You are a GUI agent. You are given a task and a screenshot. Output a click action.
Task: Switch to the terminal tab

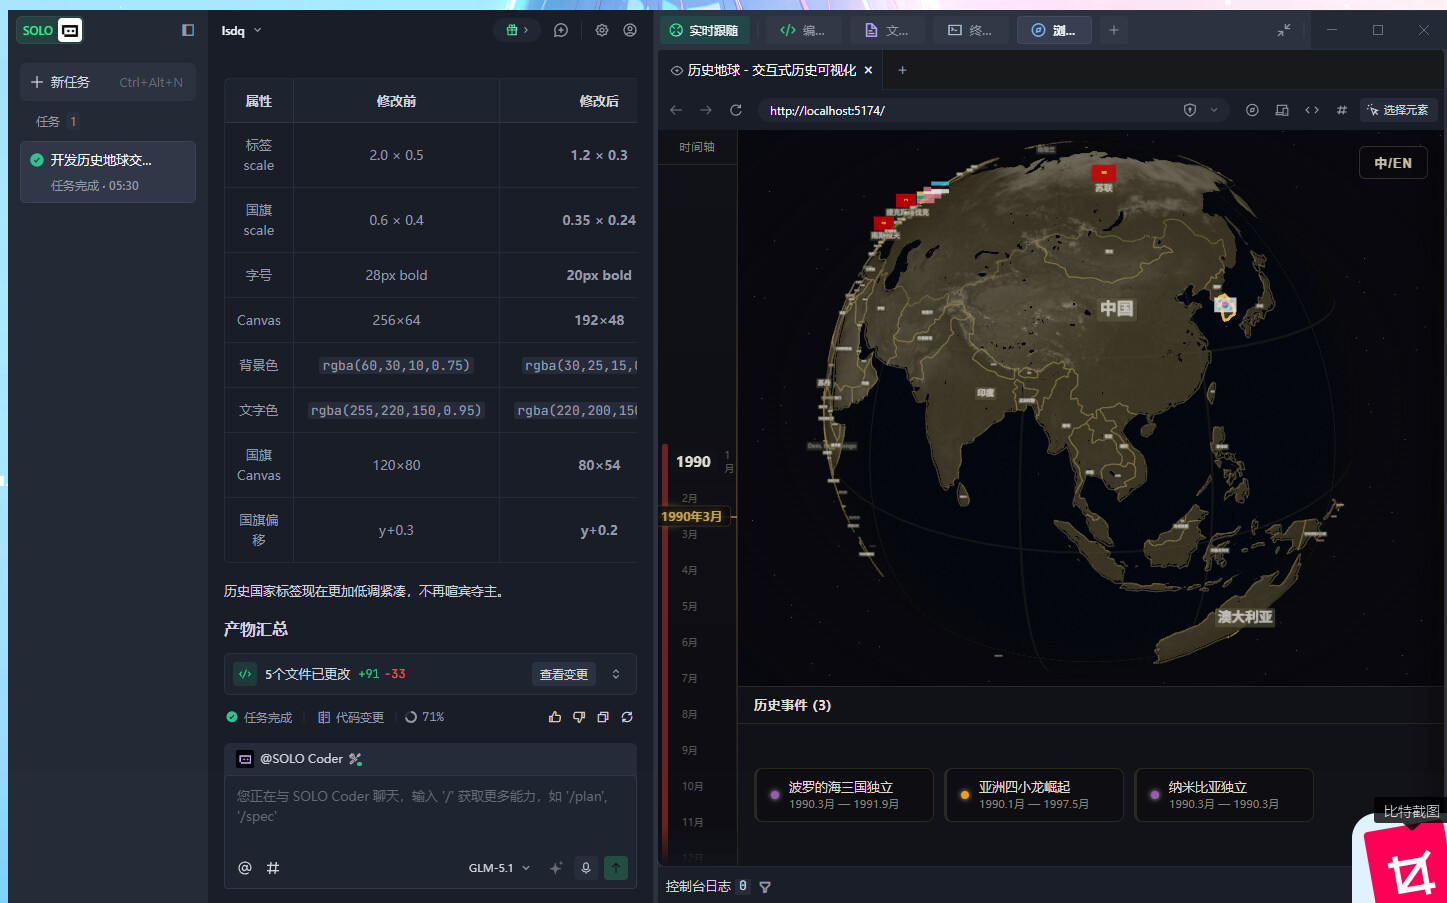(970, 30)
